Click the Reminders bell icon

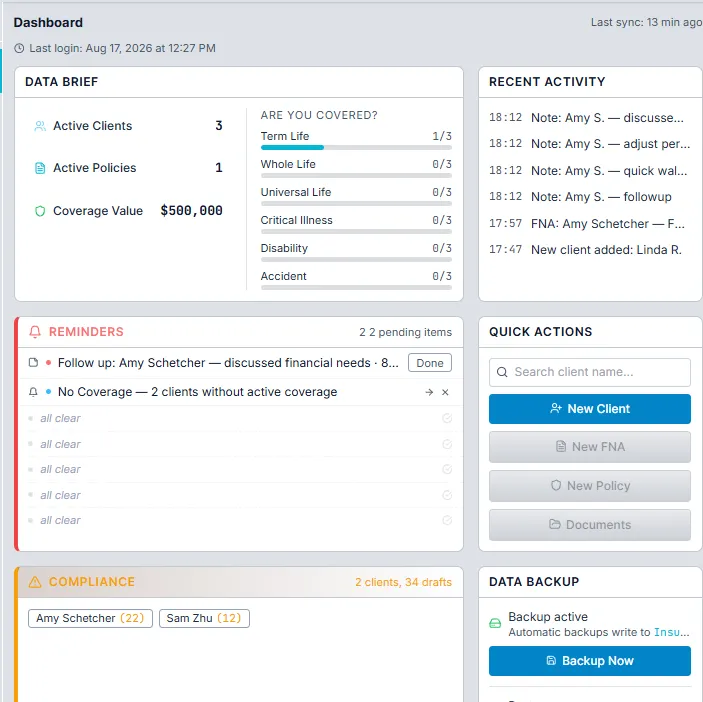pyautogui.click(x=35, y=332)
